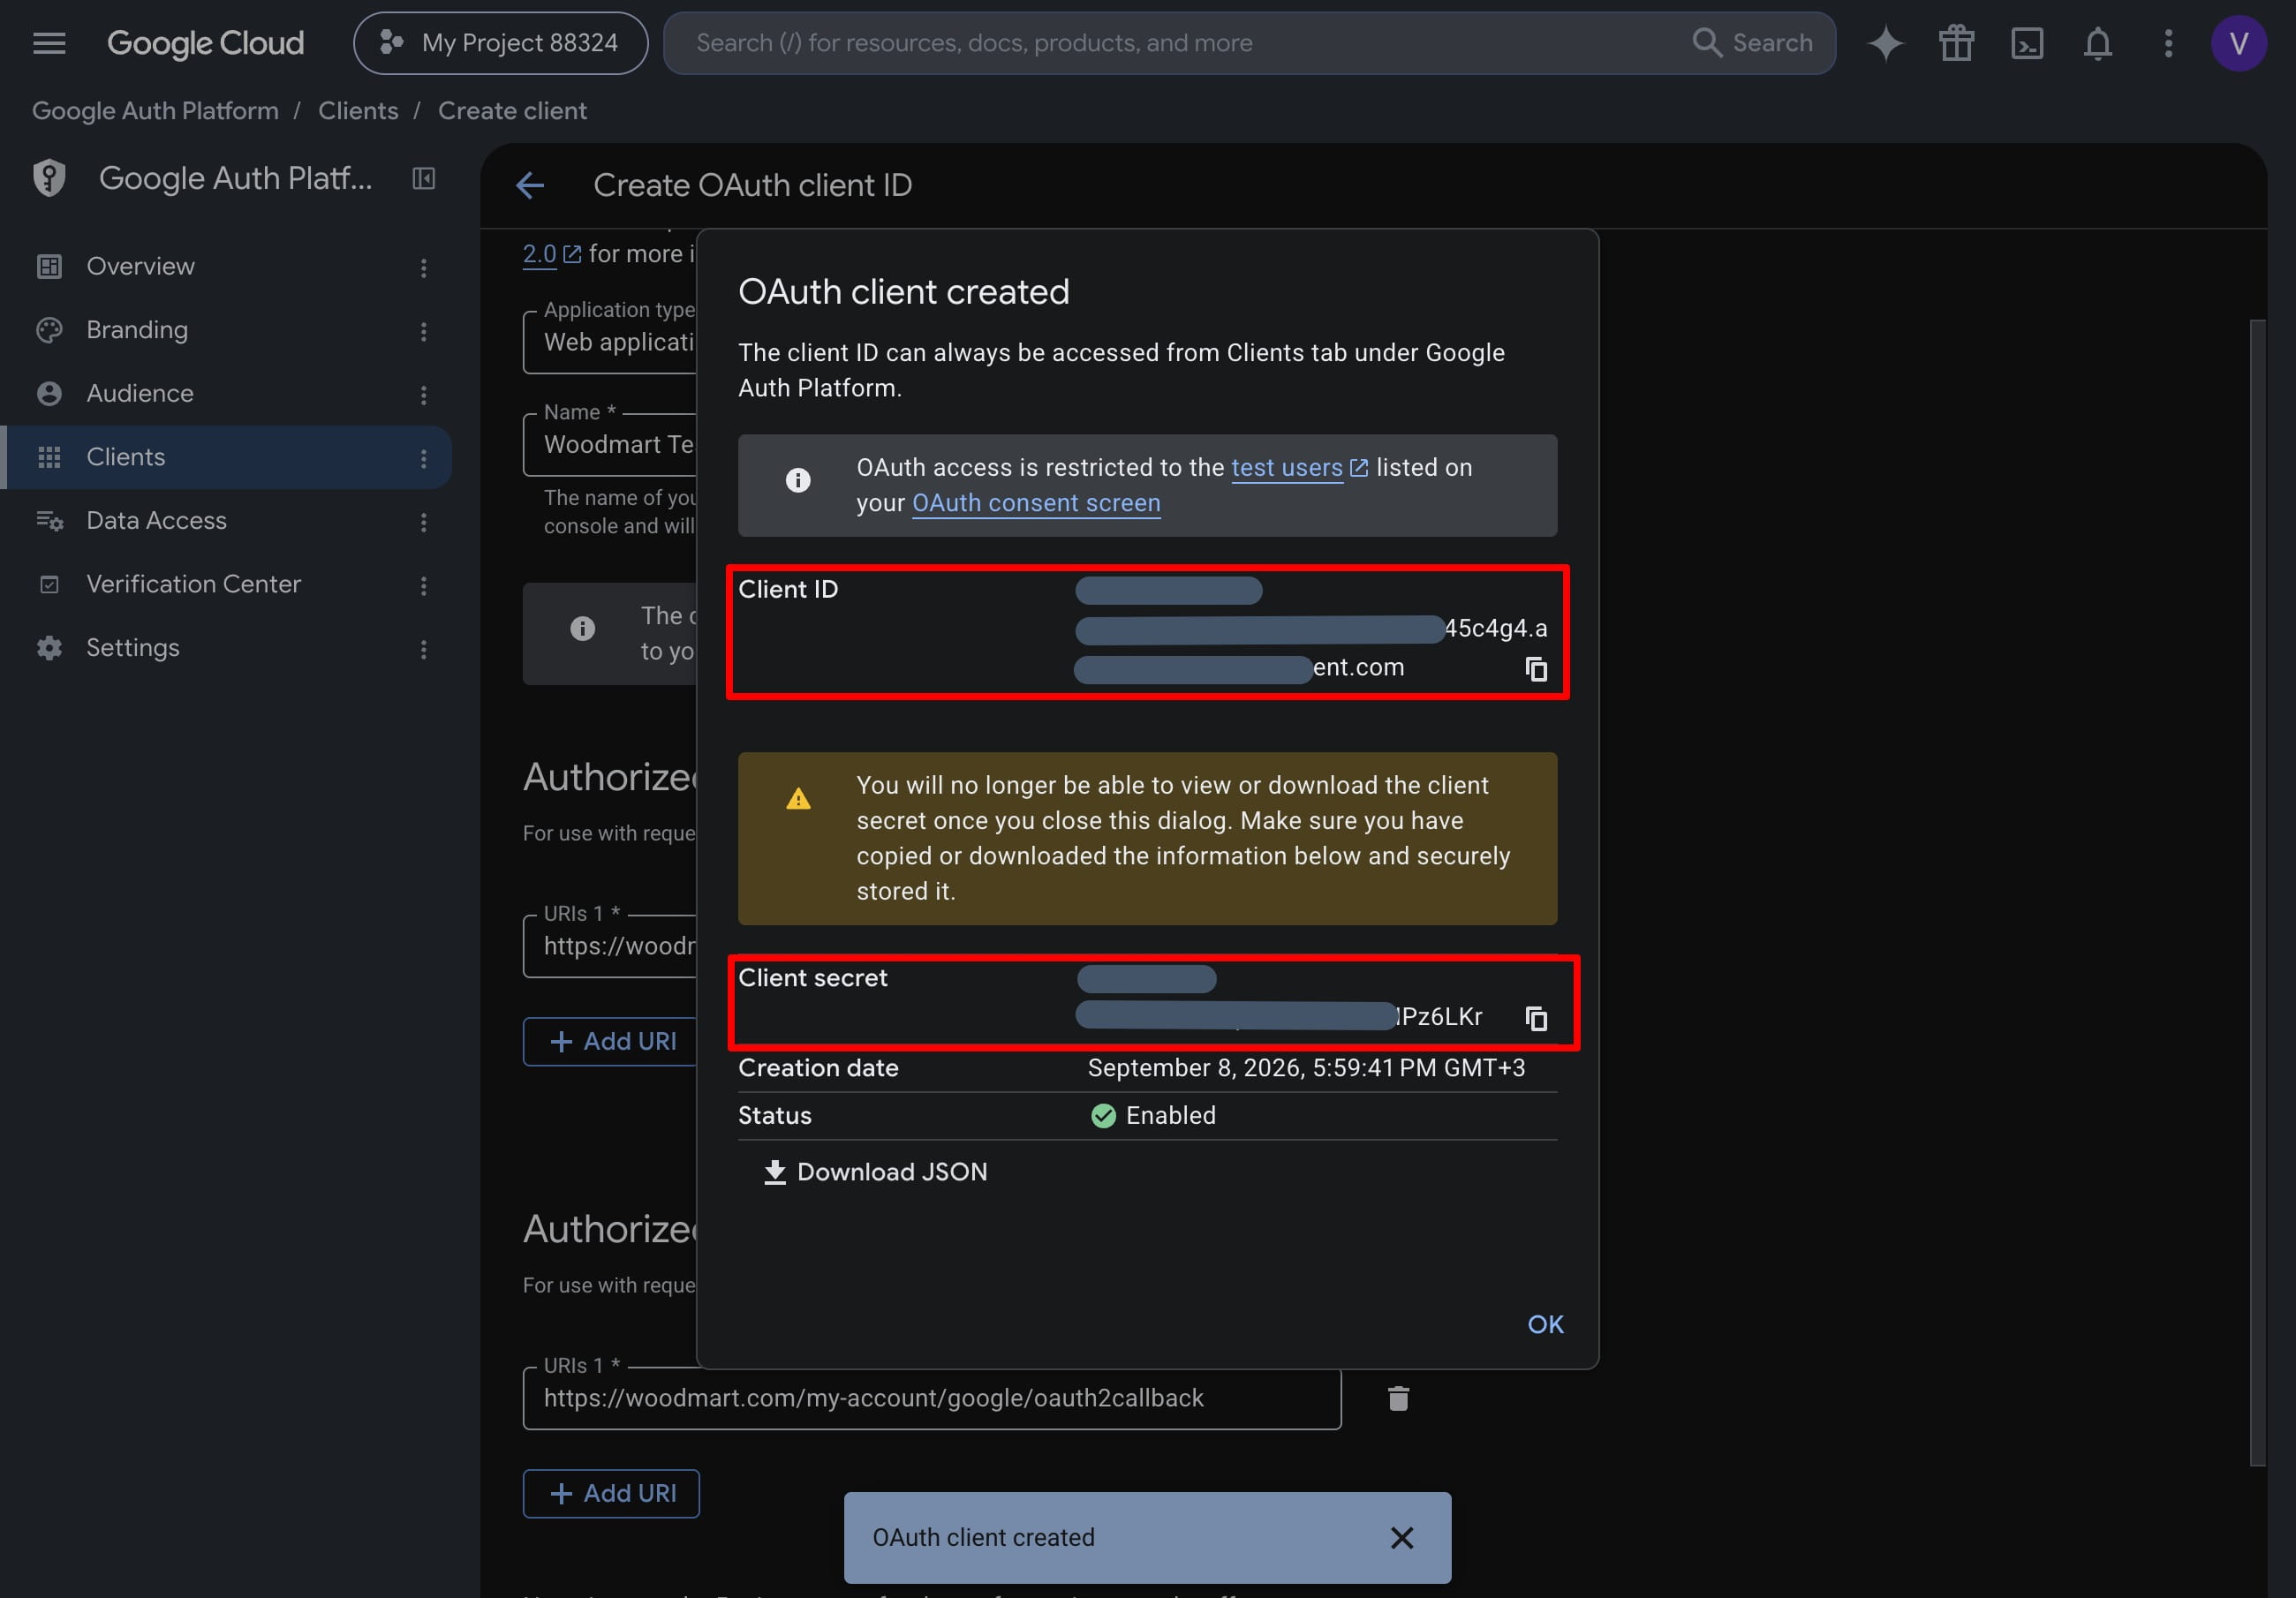Screen dimensions: 2296x1598
Task: Click the redirect URI oauth2callback field
Action: 931,1398
